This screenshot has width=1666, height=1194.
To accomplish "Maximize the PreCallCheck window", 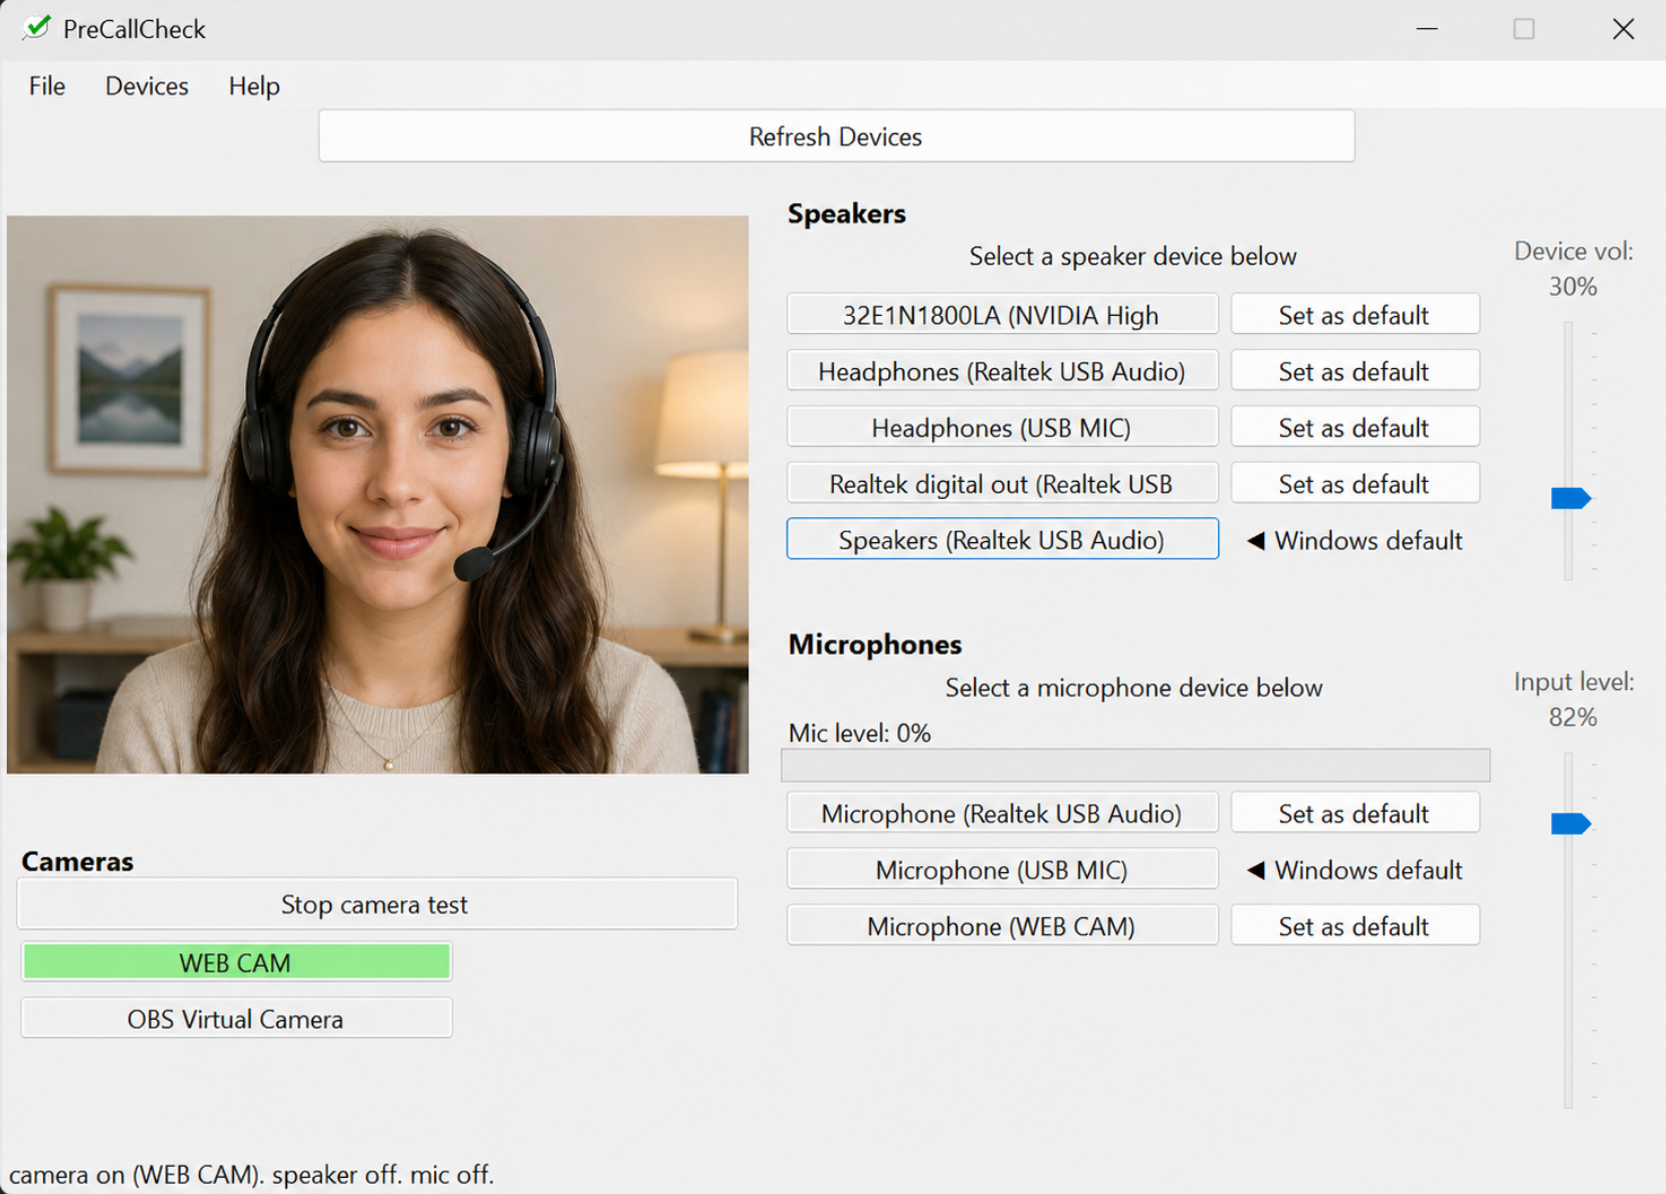I will click(x=1524, y=29).
